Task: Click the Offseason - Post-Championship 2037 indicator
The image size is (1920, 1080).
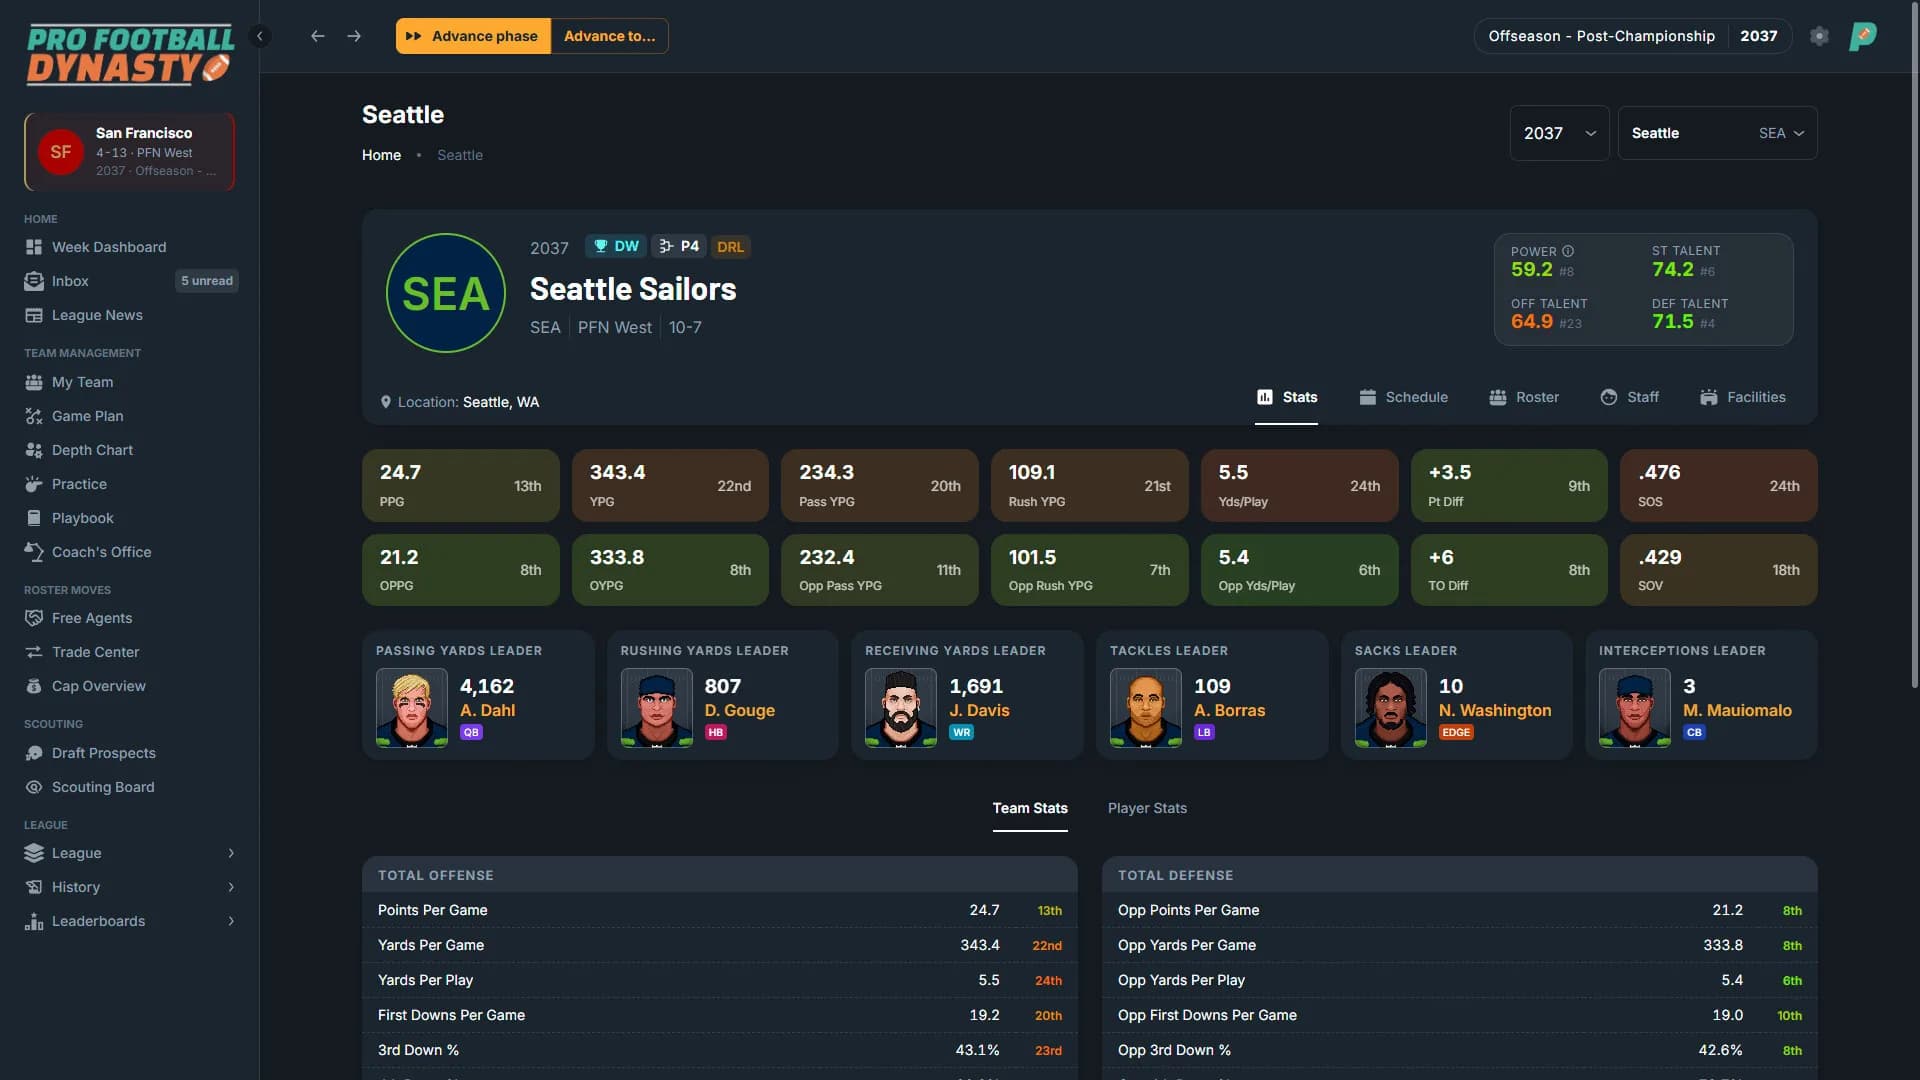Action: coord(1633,36)
